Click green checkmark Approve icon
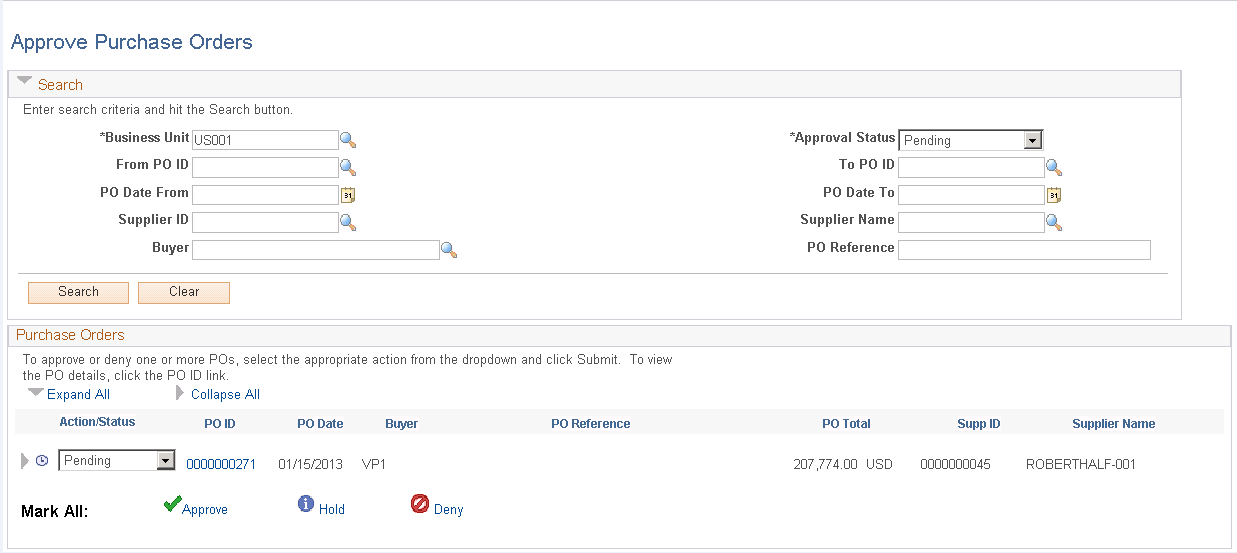 pos(171,505)
